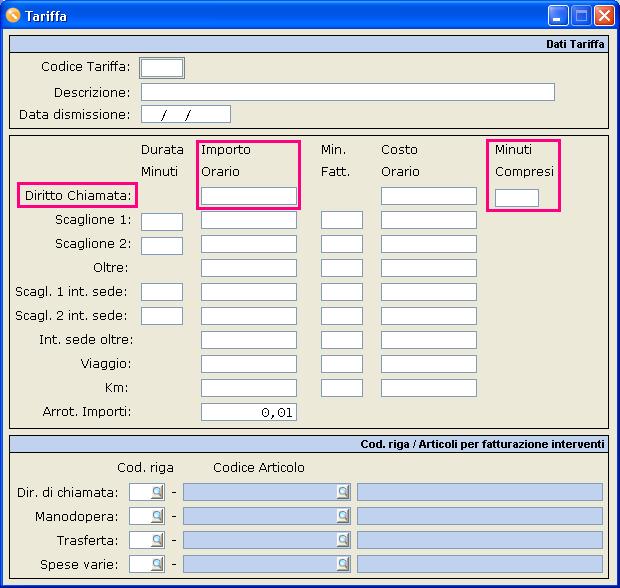The height and width of the screenshot is (588, 620).
Task: Click Viaggio Min. Fatt. field
Action: coord(342,364)
